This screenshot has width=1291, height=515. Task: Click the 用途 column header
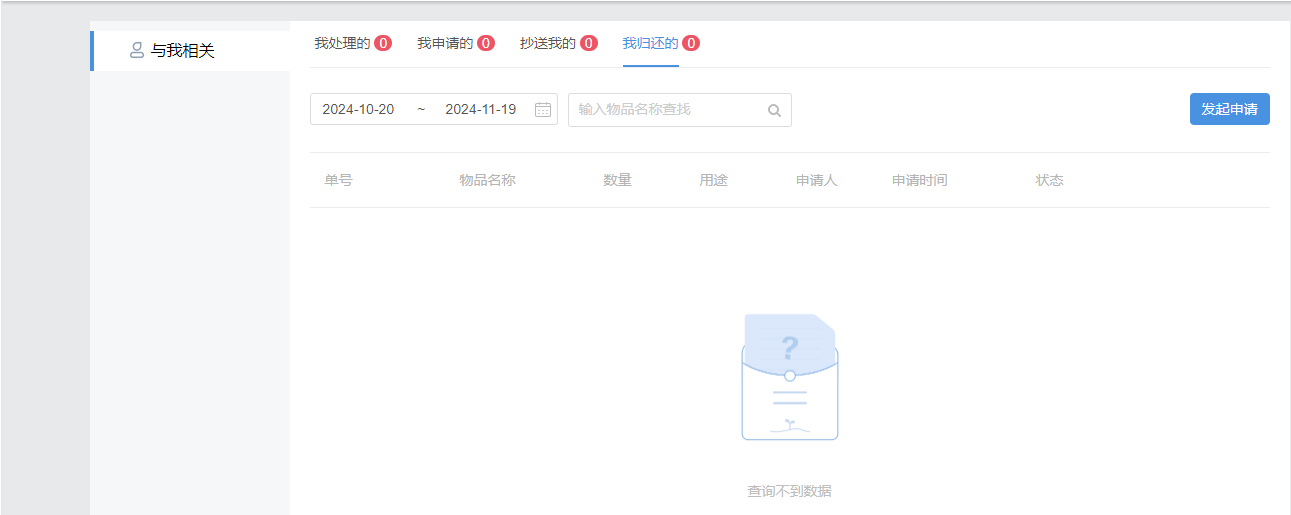(713, 180)
